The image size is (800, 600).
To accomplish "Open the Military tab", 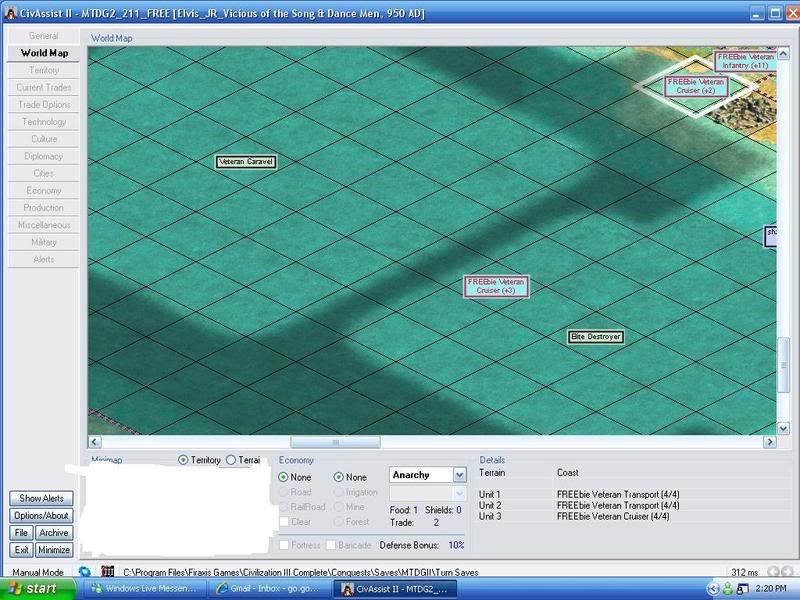I will (x=43, y=242).
